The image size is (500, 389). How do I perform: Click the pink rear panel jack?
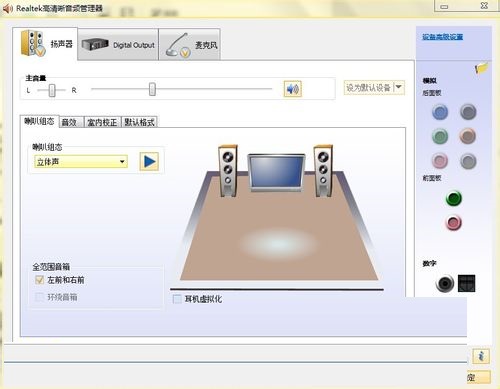[x=440, y=161]
